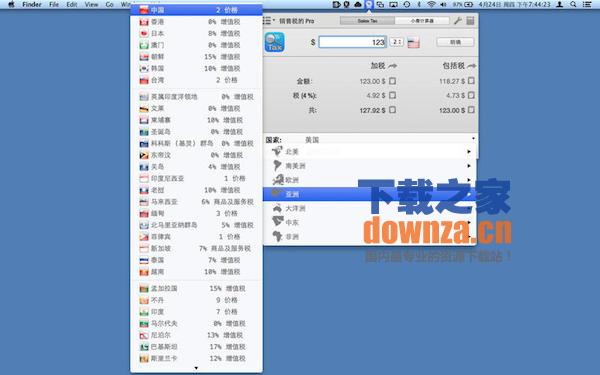Viewport: 600px width, 375px height.
Task: Click the button right of the flag in the amount row
Action: (x=455, y=42)
